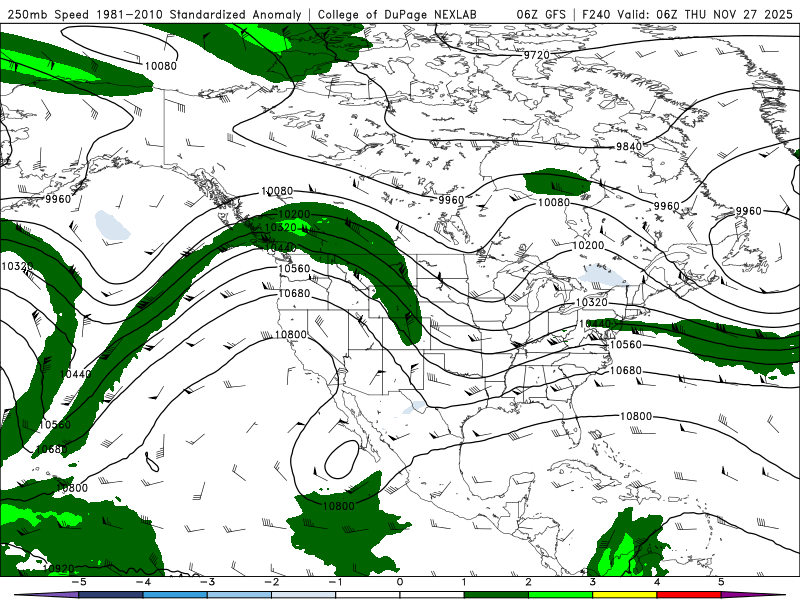This screenshot has width=800, height=600.
Task: Select the dark green 1 to 2 legend swatch
Action: pyautogui.click(x=496, y=595)
